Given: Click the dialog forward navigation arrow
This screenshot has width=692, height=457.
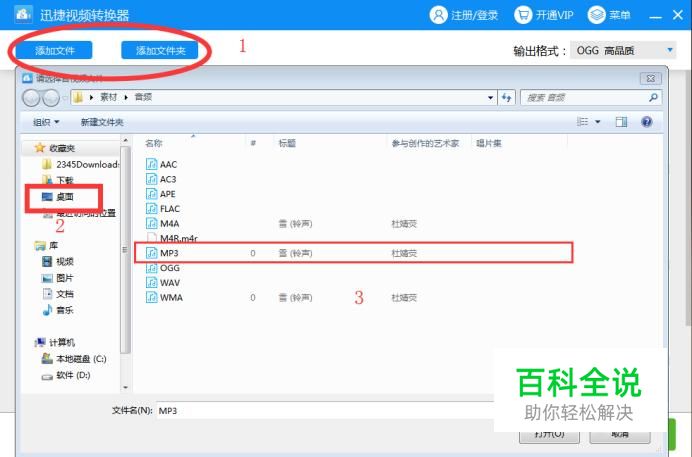Looking at the screenshot, I should tap(51, 97).
